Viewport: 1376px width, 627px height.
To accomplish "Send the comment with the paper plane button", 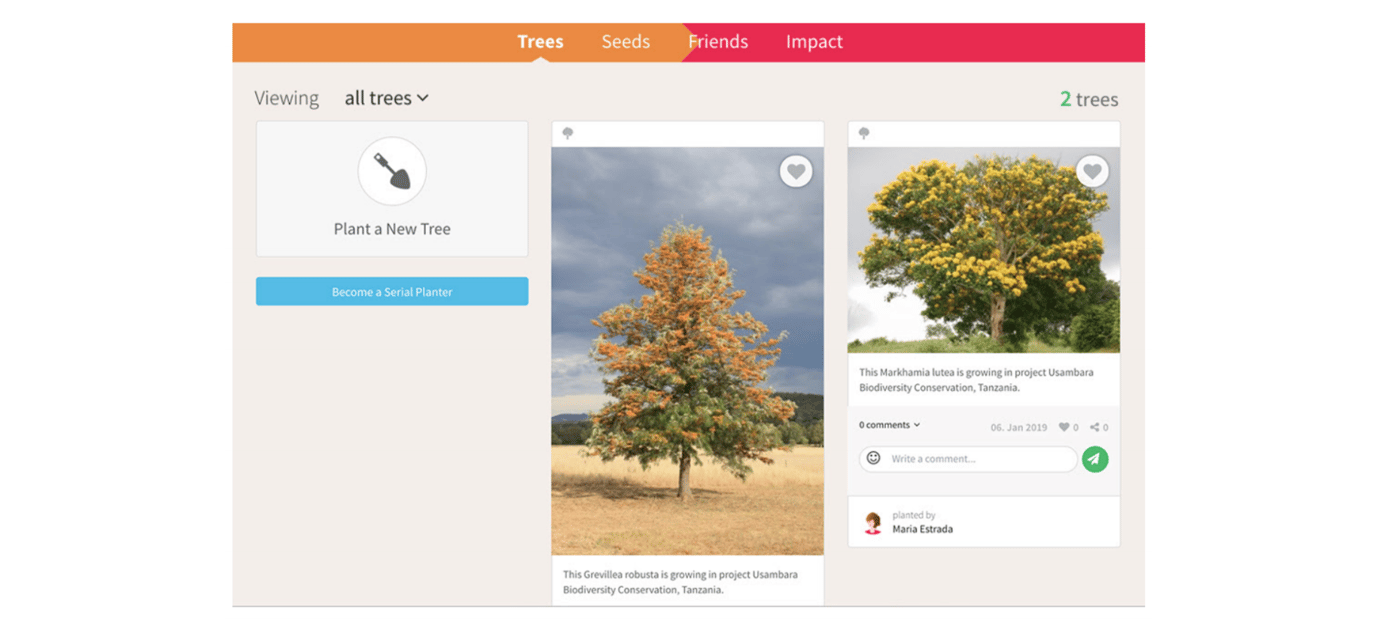I will [x=1094, y=459].
